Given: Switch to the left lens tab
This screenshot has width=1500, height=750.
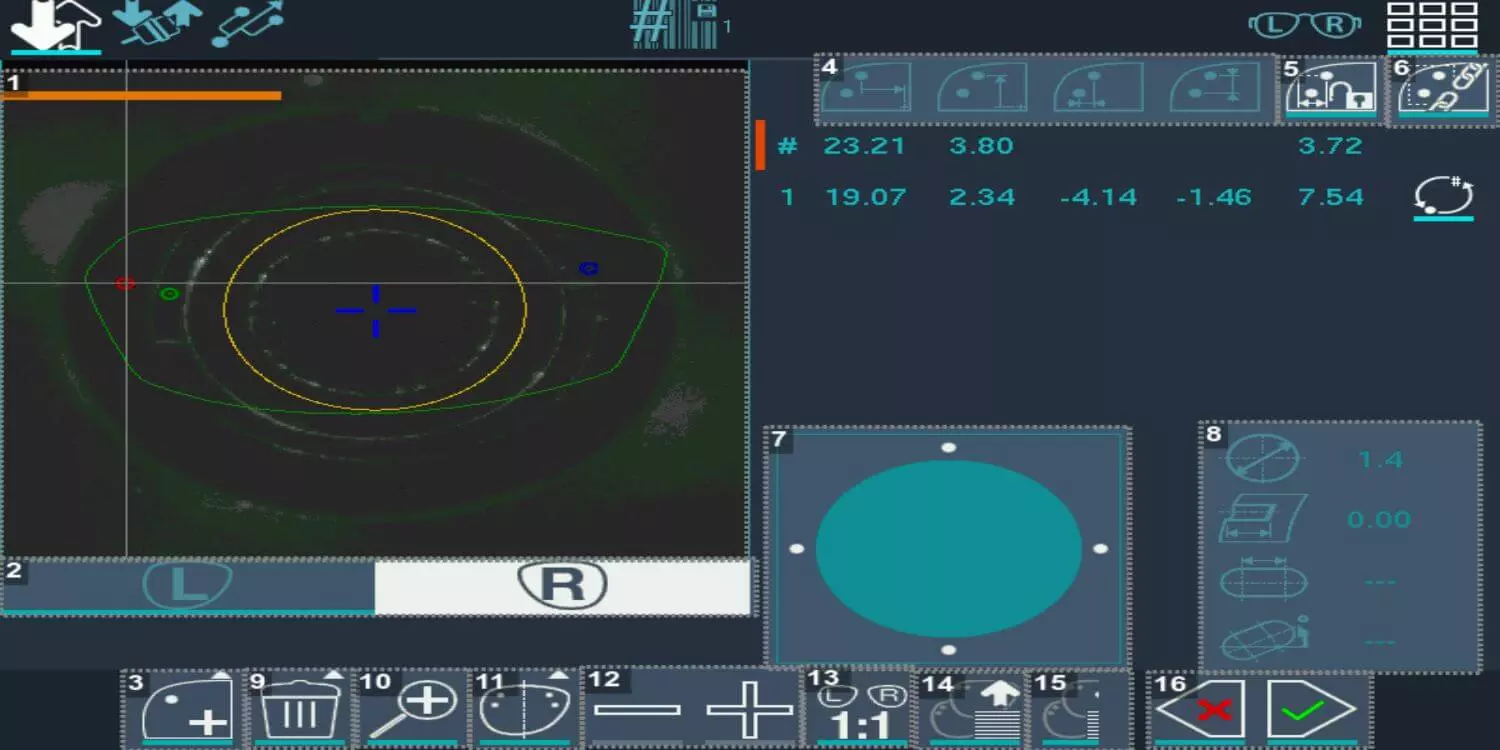Looking at the screenshot, I should (187, 585).
